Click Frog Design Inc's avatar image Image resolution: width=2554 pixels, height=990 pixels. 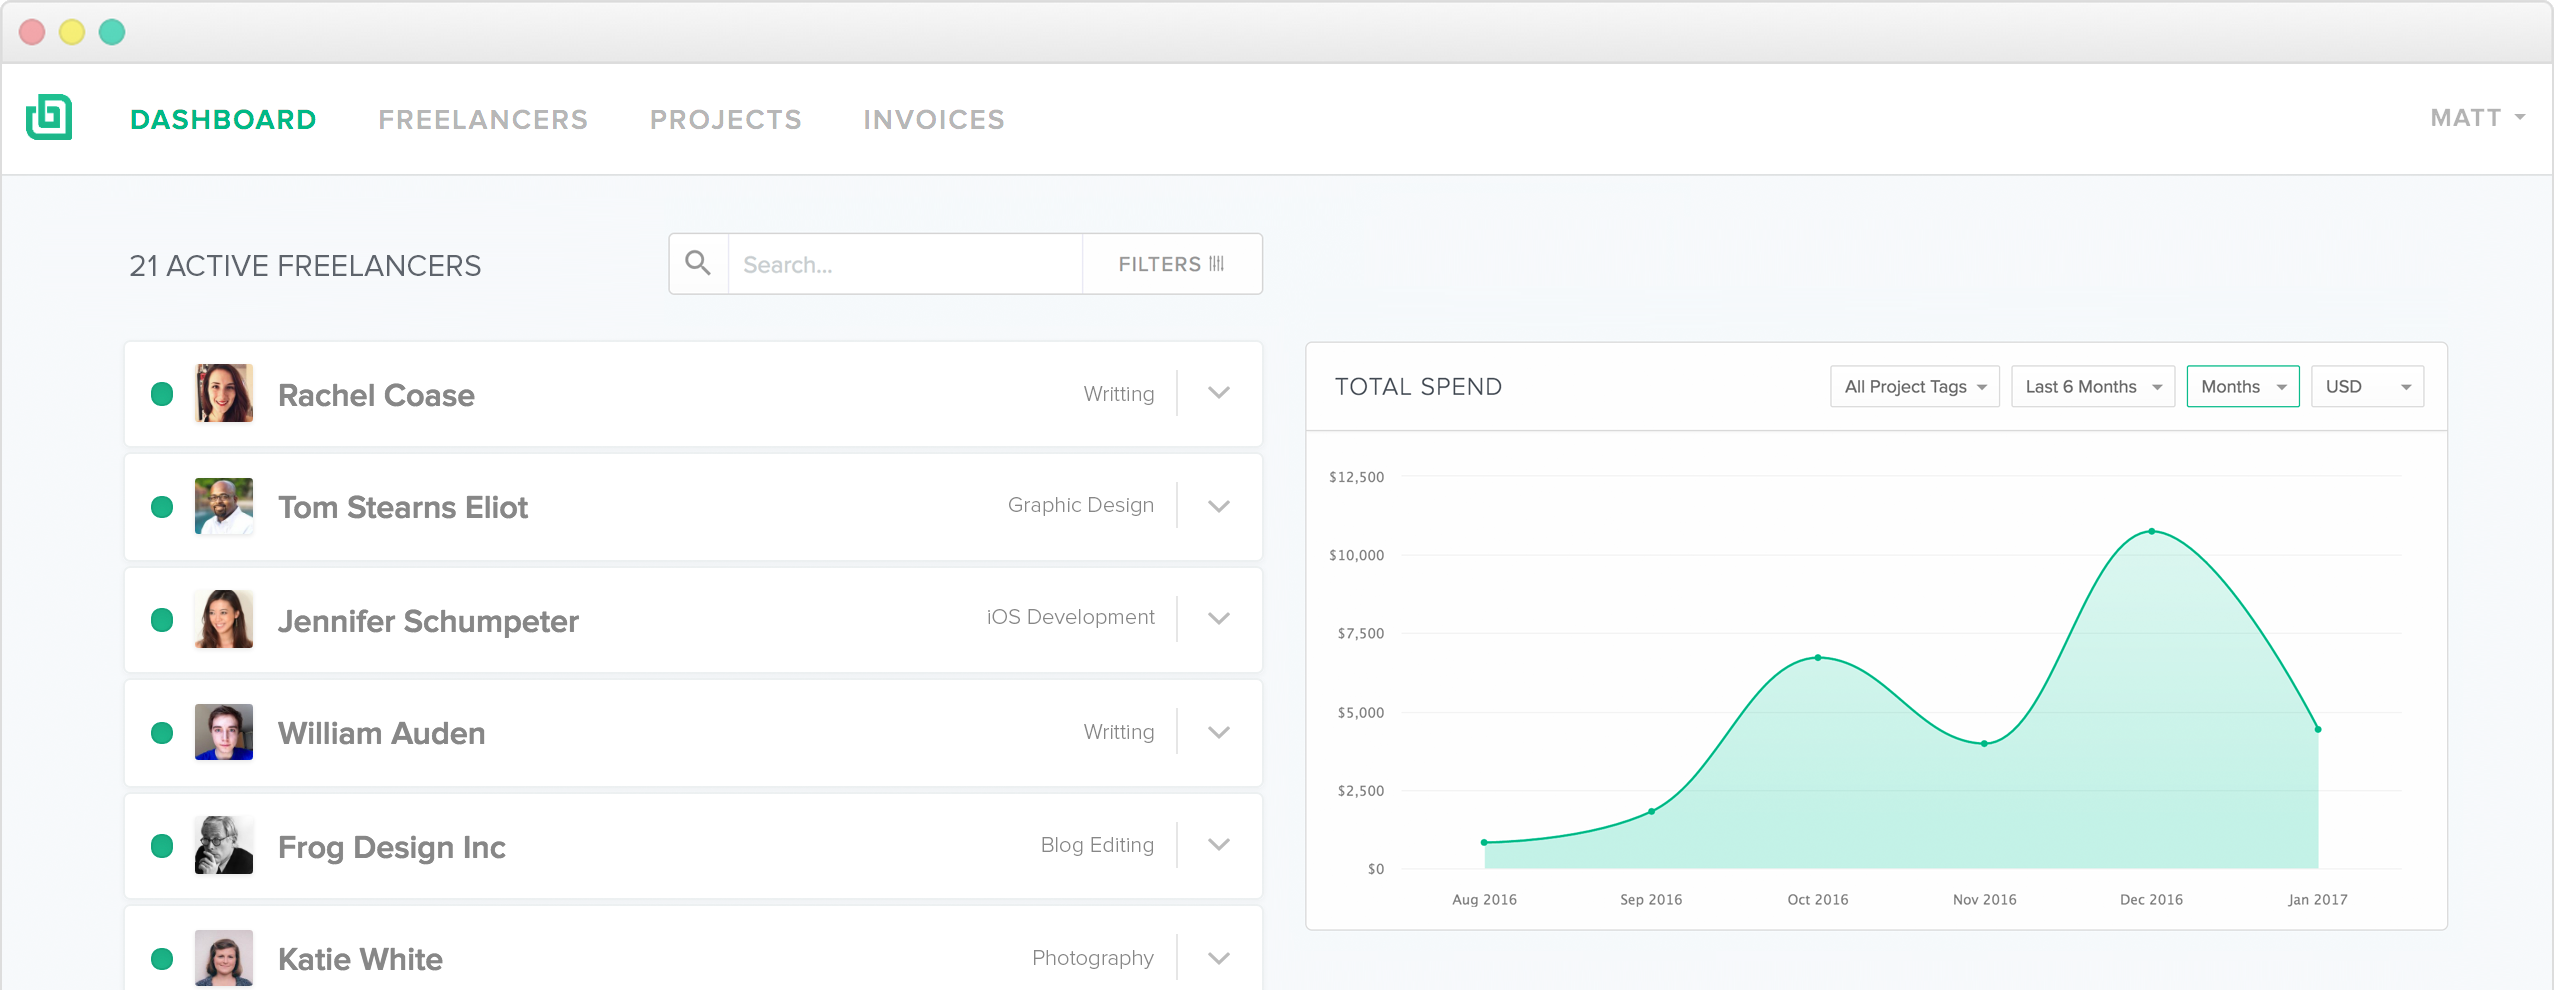pyautogui.click(x=224, y=846)
